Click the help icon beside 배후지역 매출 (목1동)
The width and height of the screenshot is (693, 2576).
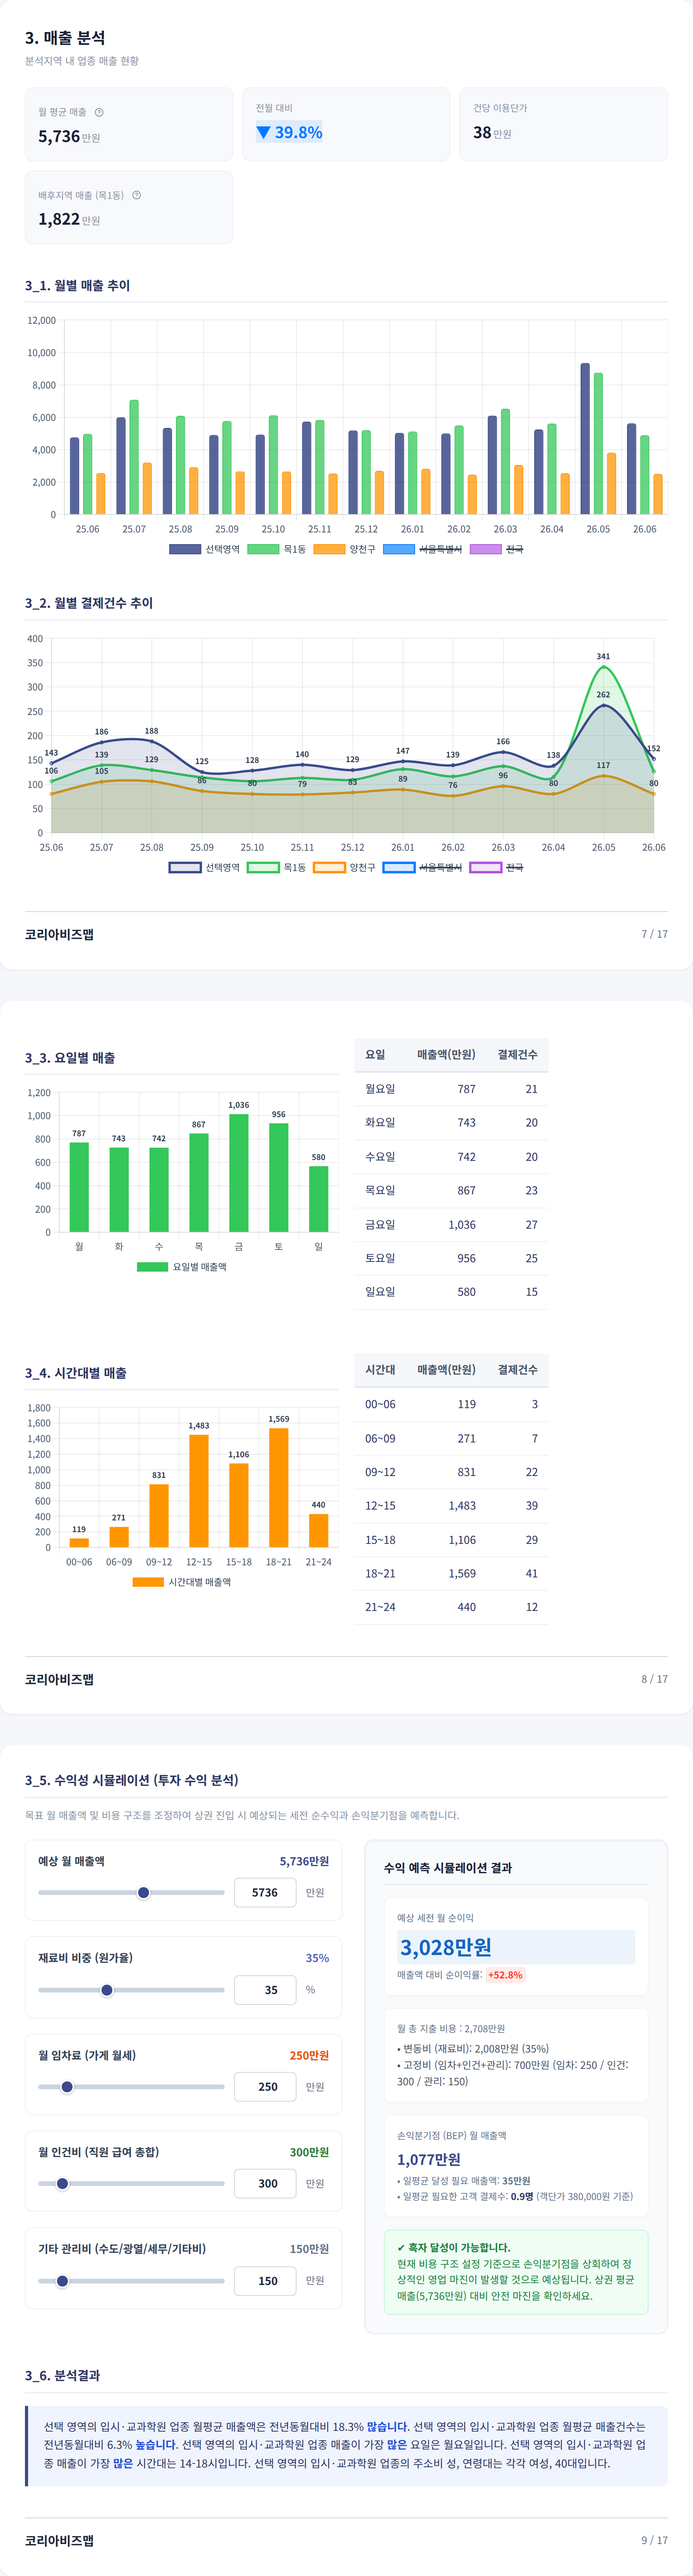point(137,195)
